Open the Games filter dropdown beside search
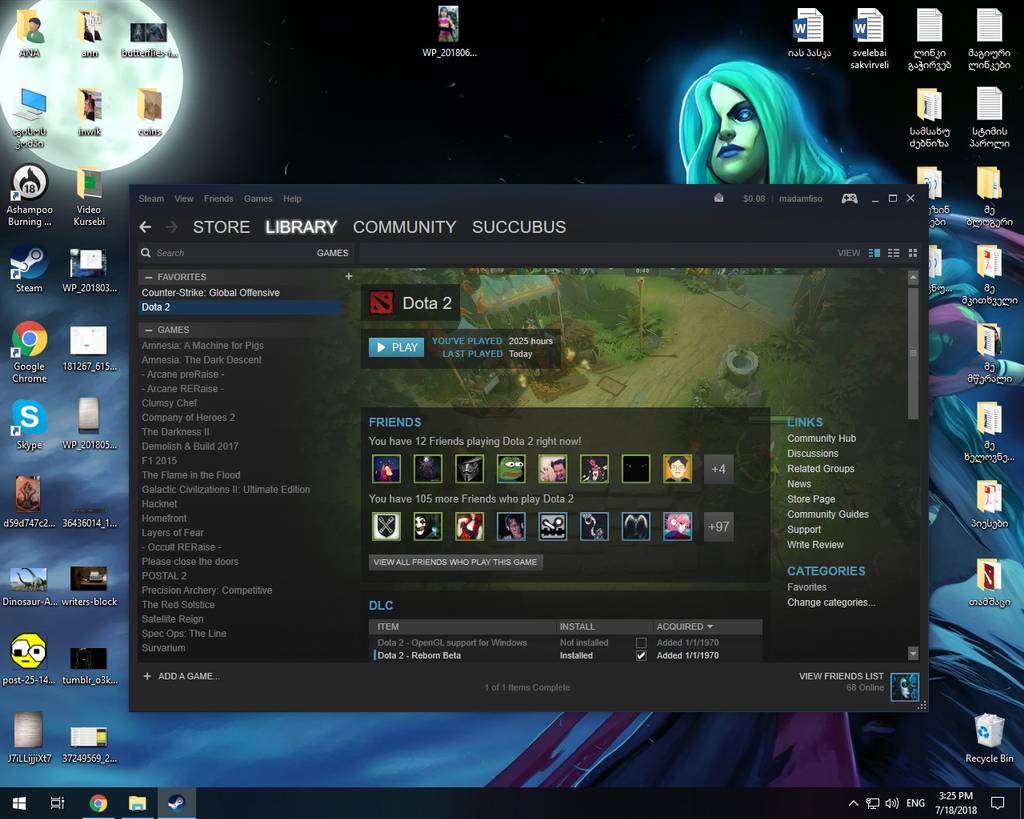Screen dimensions: 1024x819 [x=332, y=253]
